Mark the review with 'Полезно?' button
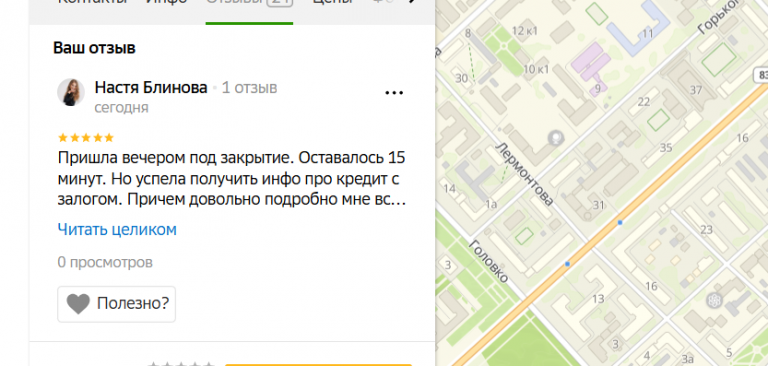 117,304
